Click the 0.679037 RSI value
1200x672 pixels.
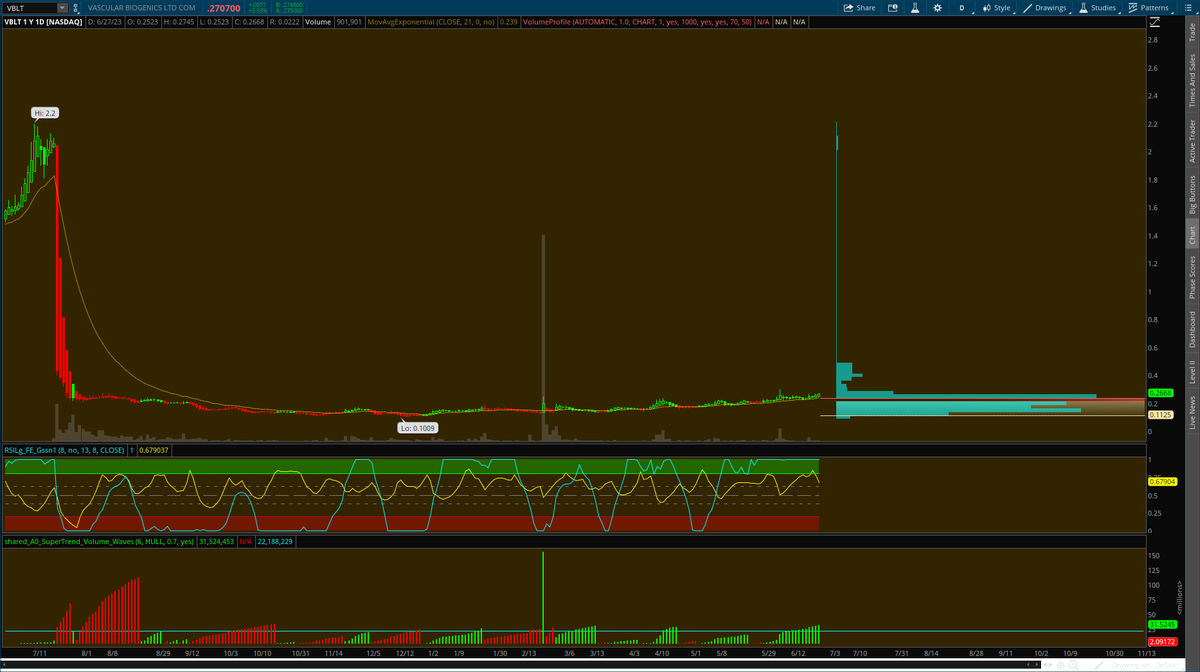coord(155,450)
